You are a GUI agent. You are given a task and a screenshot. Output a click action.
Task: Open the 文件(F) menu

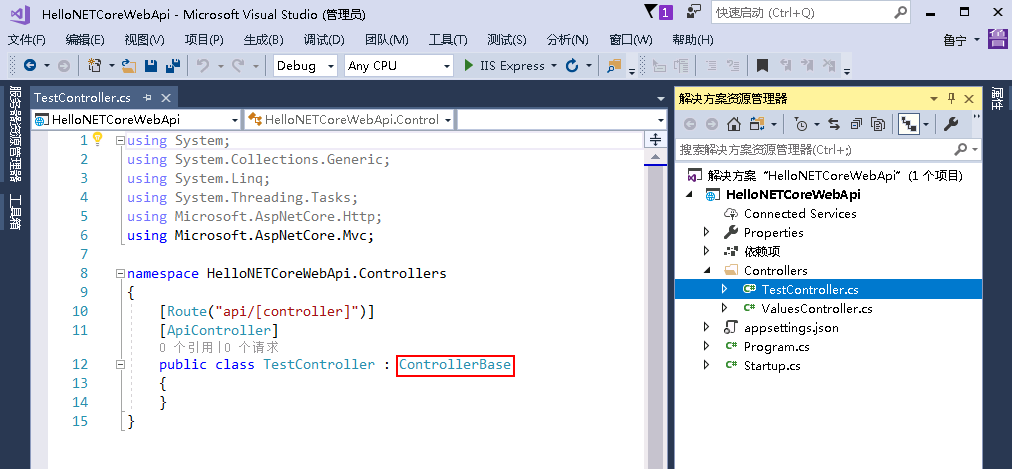[x=27, y=40]
